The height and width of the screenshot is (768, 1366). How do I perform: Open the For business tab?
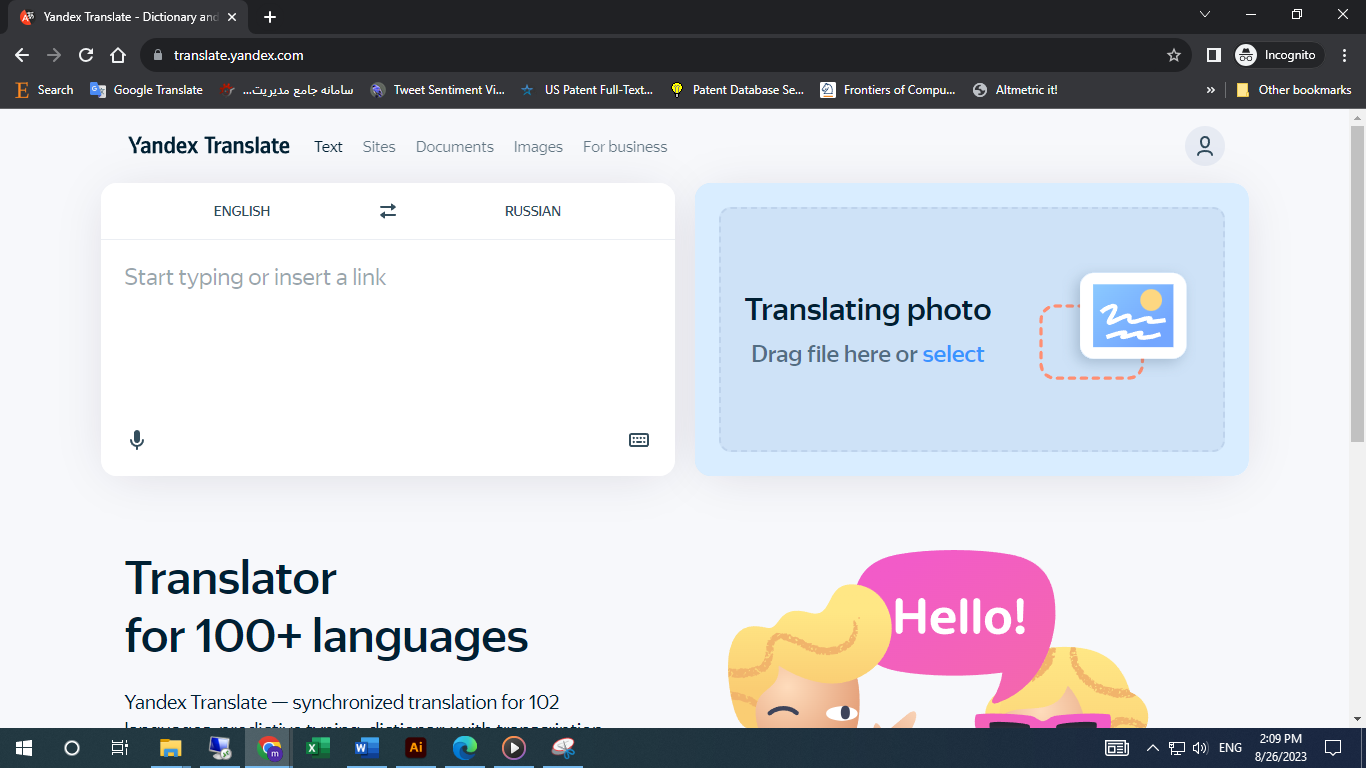625,146
